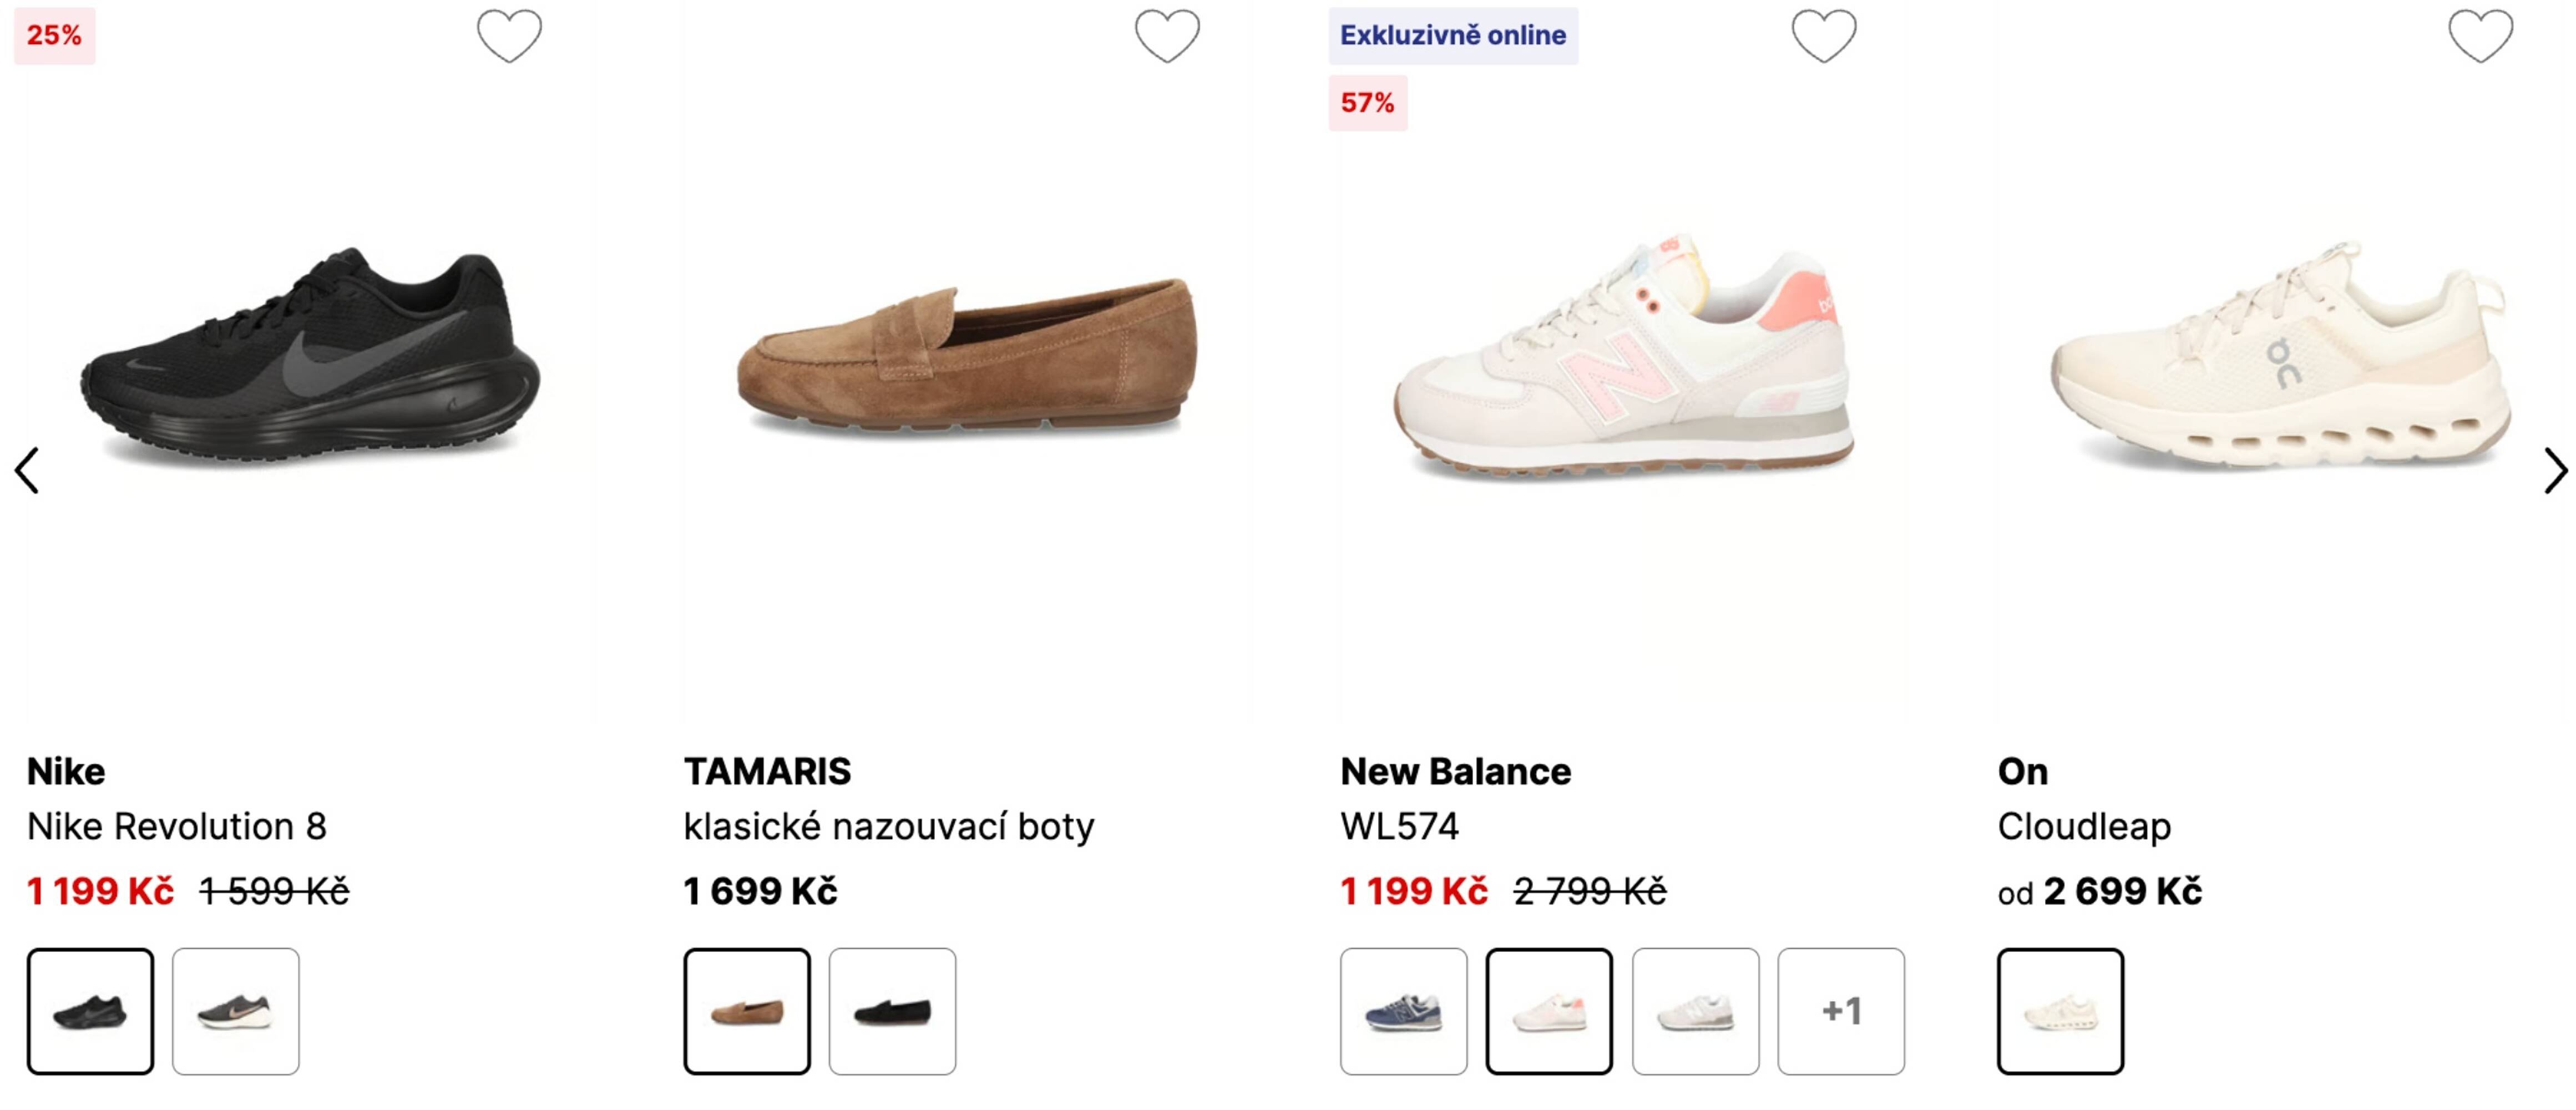Add Nike Revolution 8 to wishlist
2576x1110 pixels.
click(x=509, y=37)
